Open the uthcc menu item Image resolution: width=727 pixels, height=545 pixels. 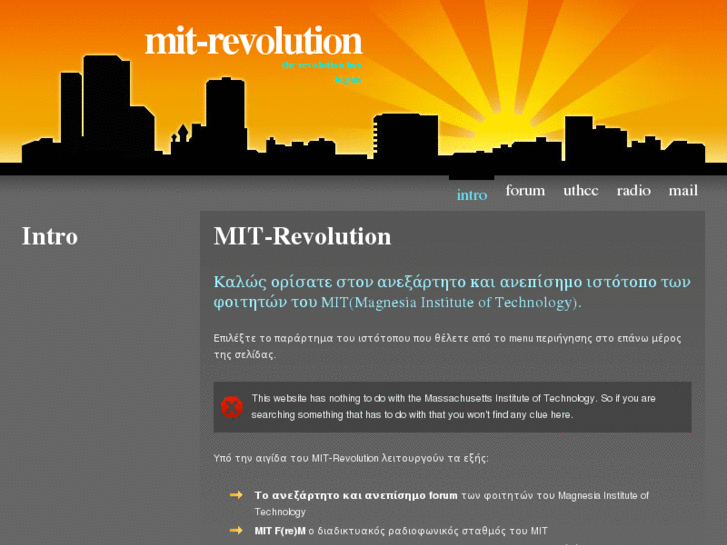pos(580,190)
